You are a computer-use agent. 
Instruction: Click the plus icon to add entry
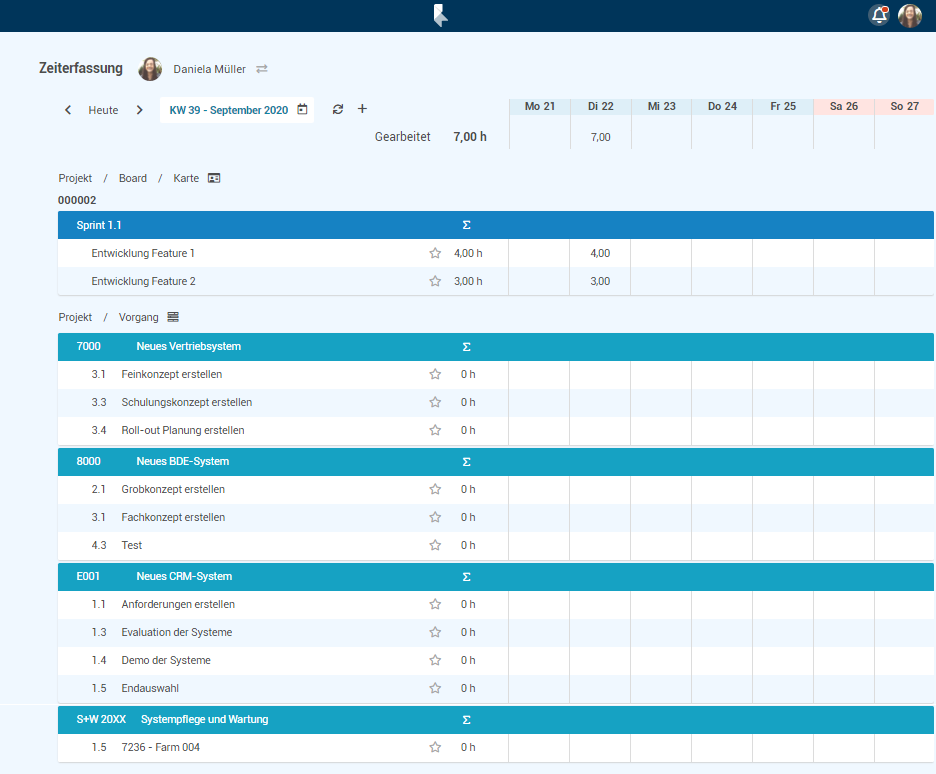pos(362,109)
